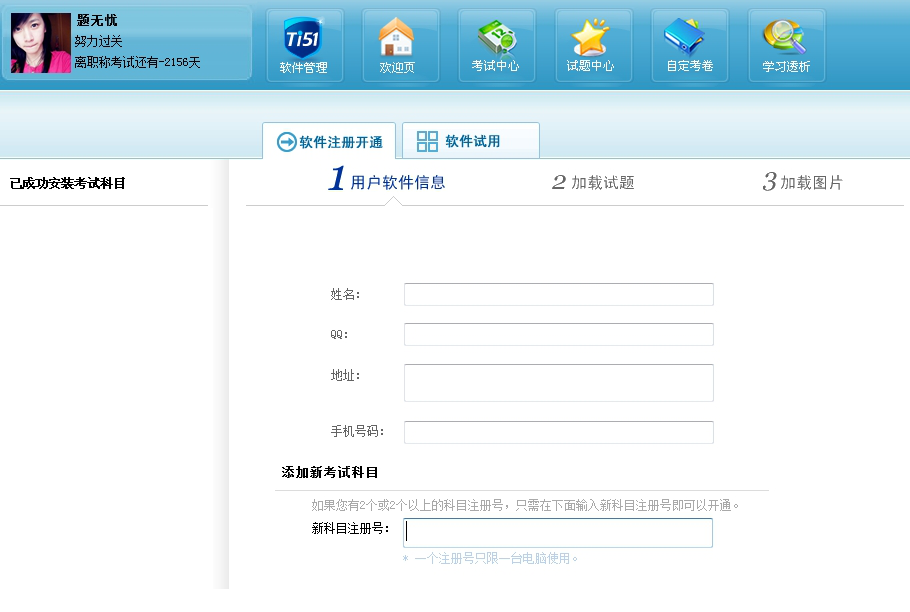Click the 地址 text area

pyautogui.click(x=558, y=382)
